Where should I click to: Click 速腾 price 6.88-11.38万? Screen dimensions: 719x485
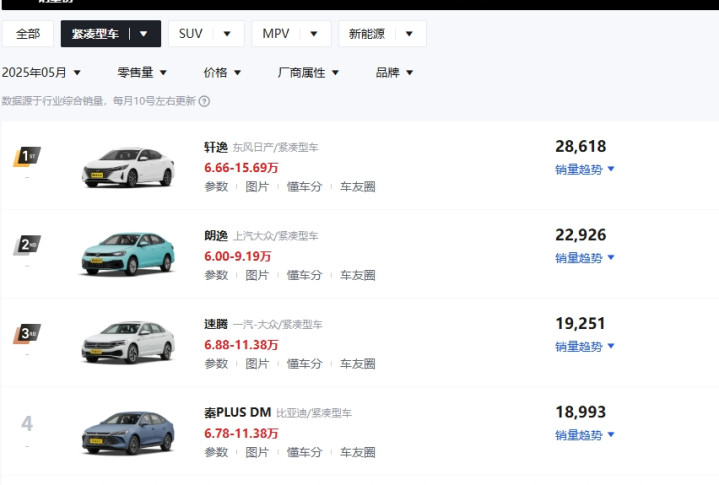pyautogui.click(x=241, y=345)
